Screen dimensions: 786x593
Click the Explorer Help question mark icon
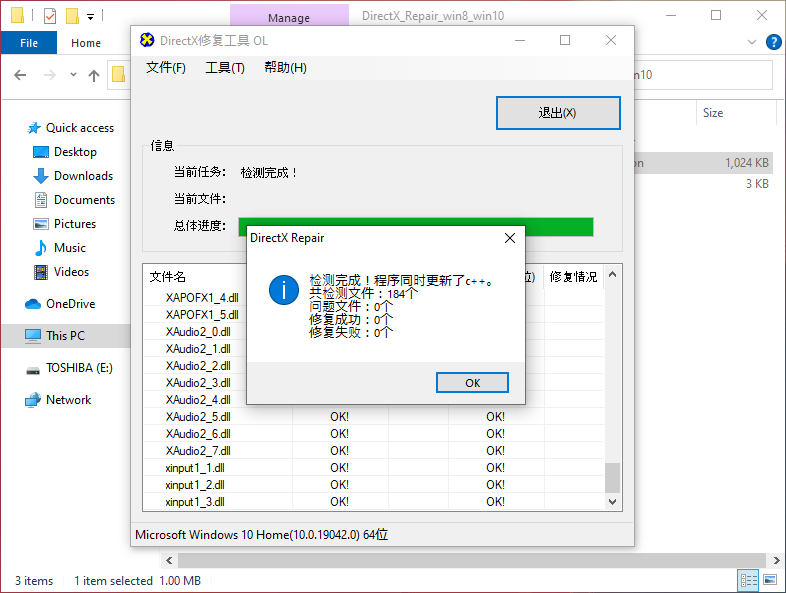[x=773, y=42]
